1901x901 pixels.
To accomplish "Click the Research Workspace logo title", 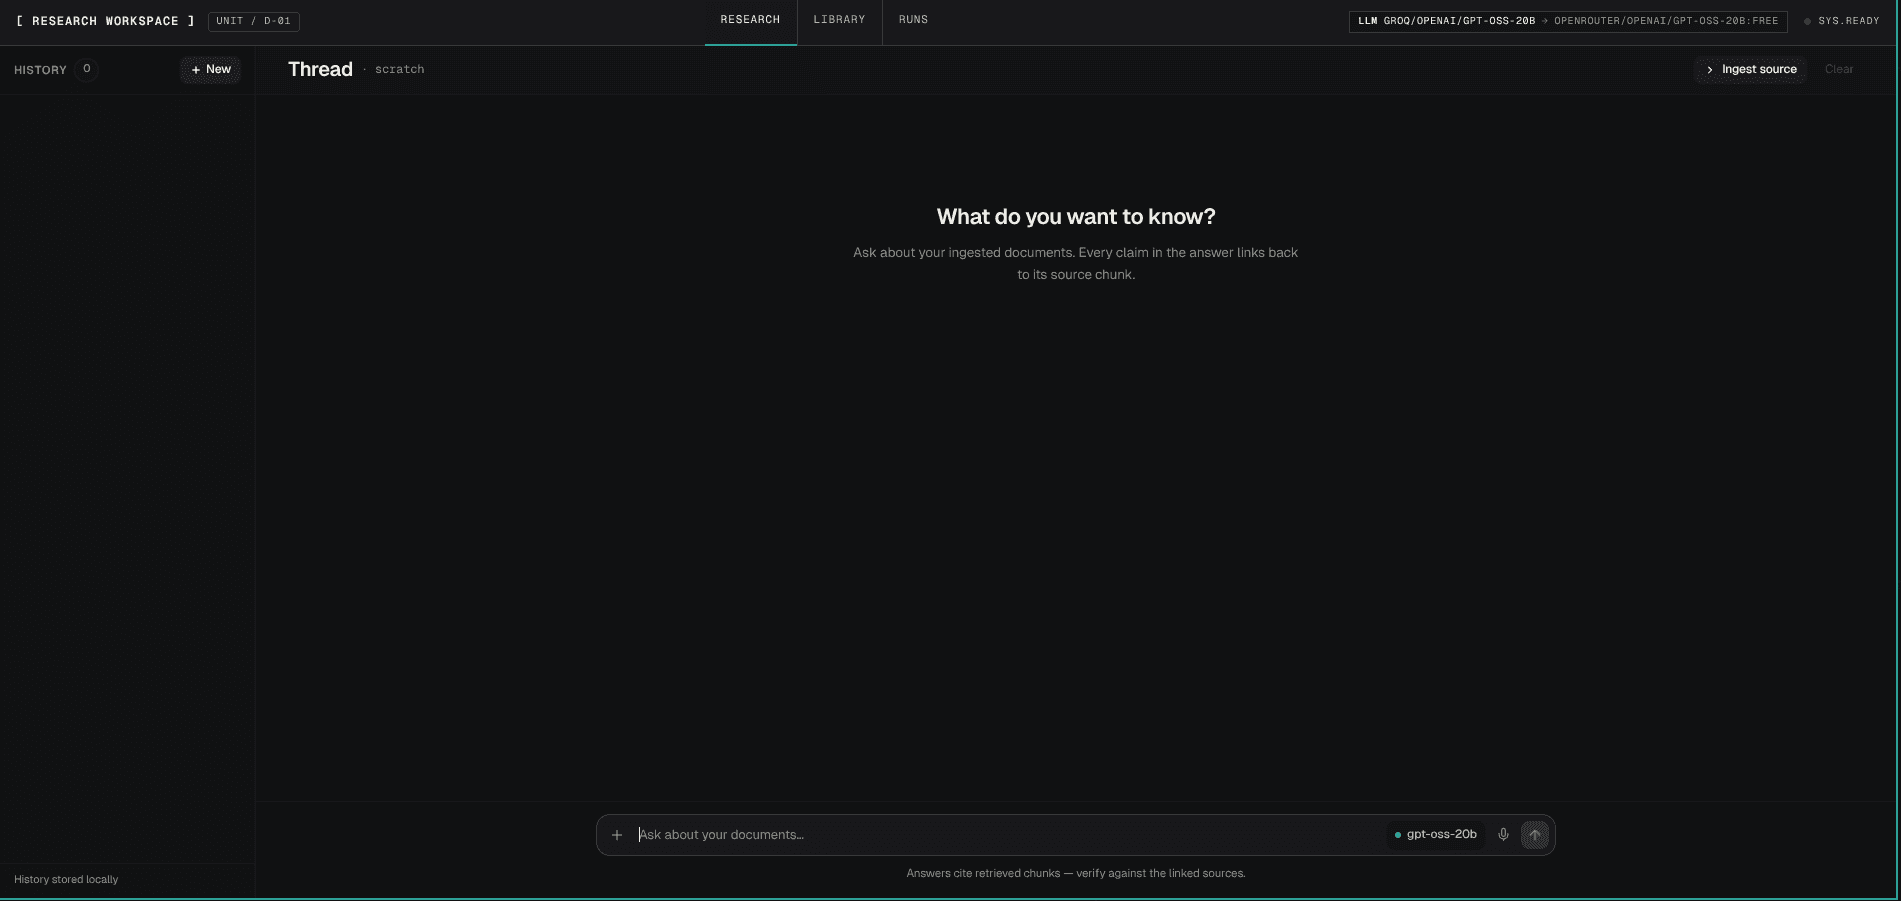I will click(x=105, y=21).
